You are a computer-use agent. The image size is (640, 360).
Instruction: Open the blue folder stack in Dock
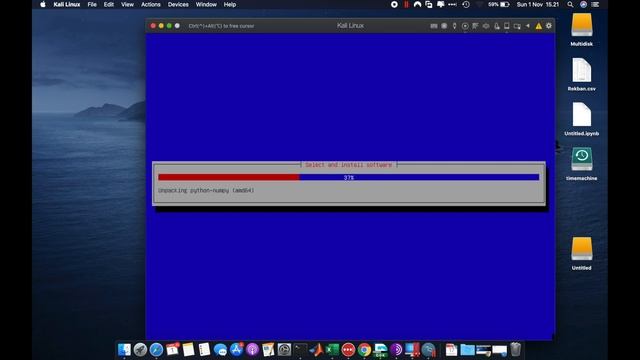467,349
